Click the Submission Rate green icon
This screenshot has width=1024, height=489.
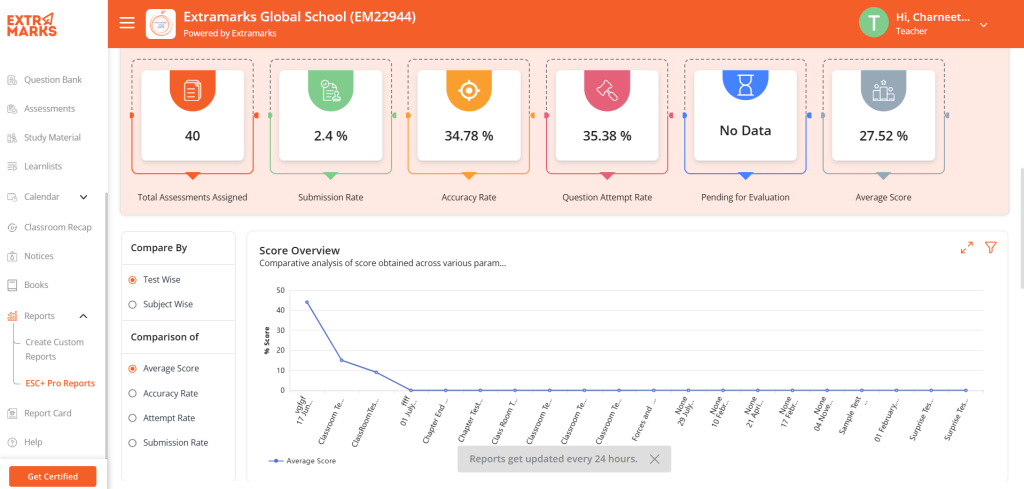tap(331, 91)
